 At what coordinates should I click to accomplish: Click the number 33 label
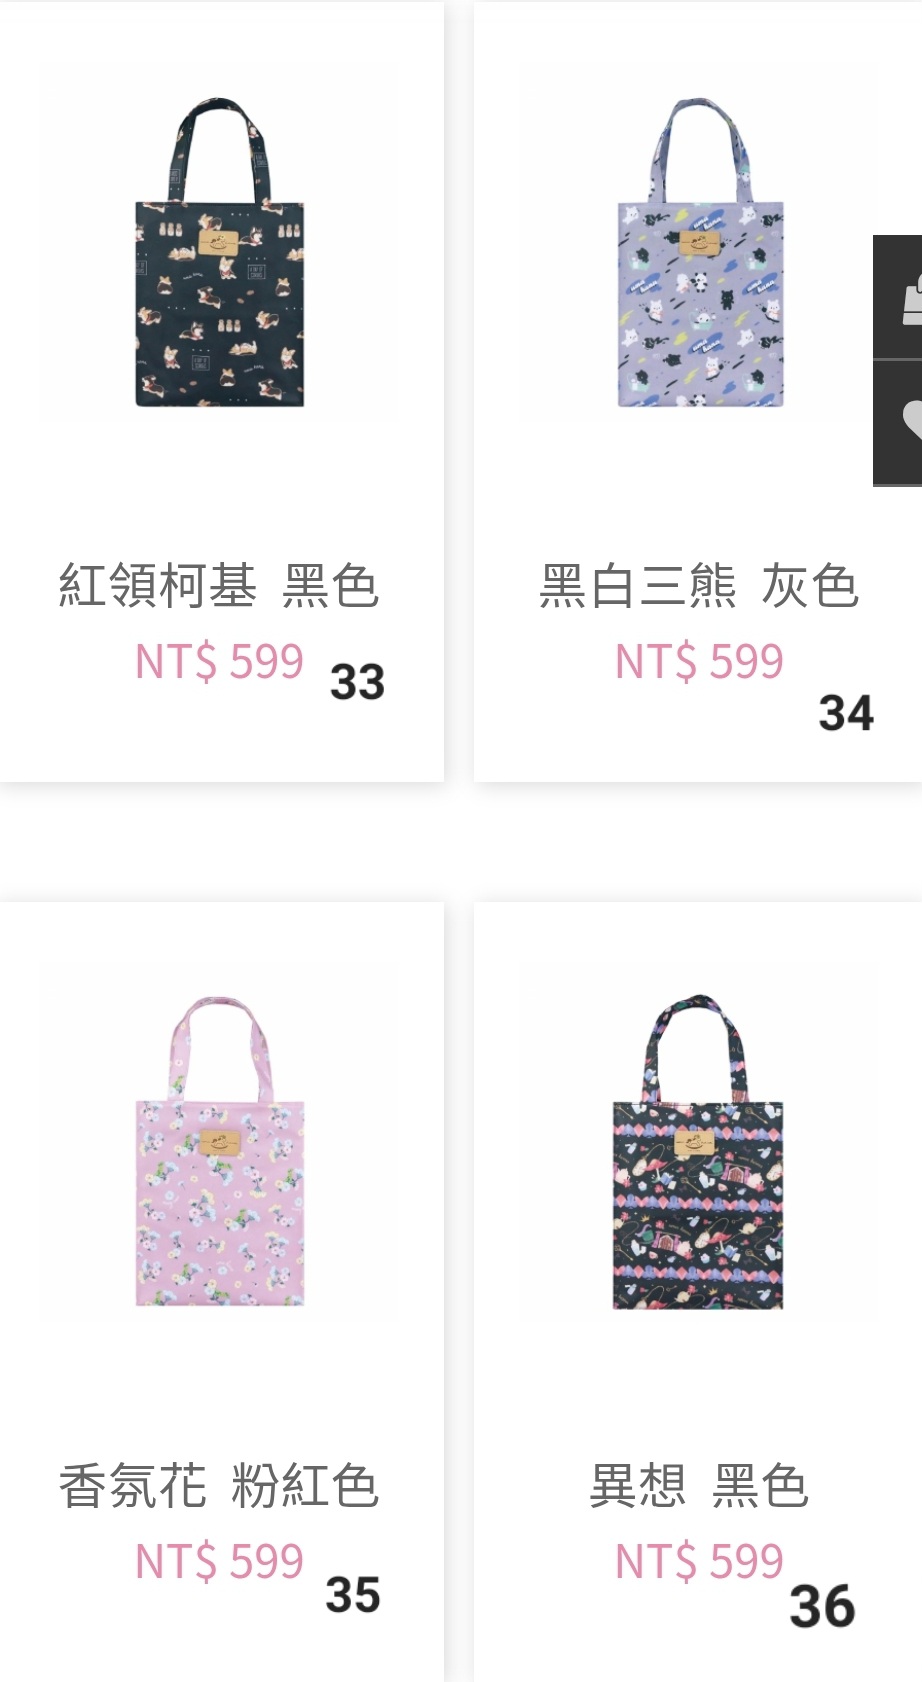(357, 682)
